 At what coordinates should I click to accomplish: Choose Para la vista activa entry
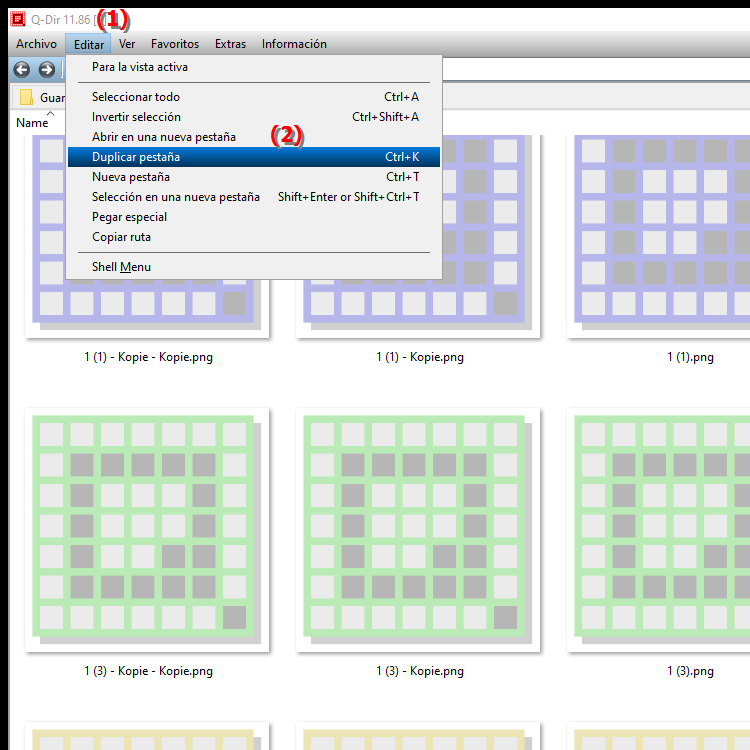254,67
